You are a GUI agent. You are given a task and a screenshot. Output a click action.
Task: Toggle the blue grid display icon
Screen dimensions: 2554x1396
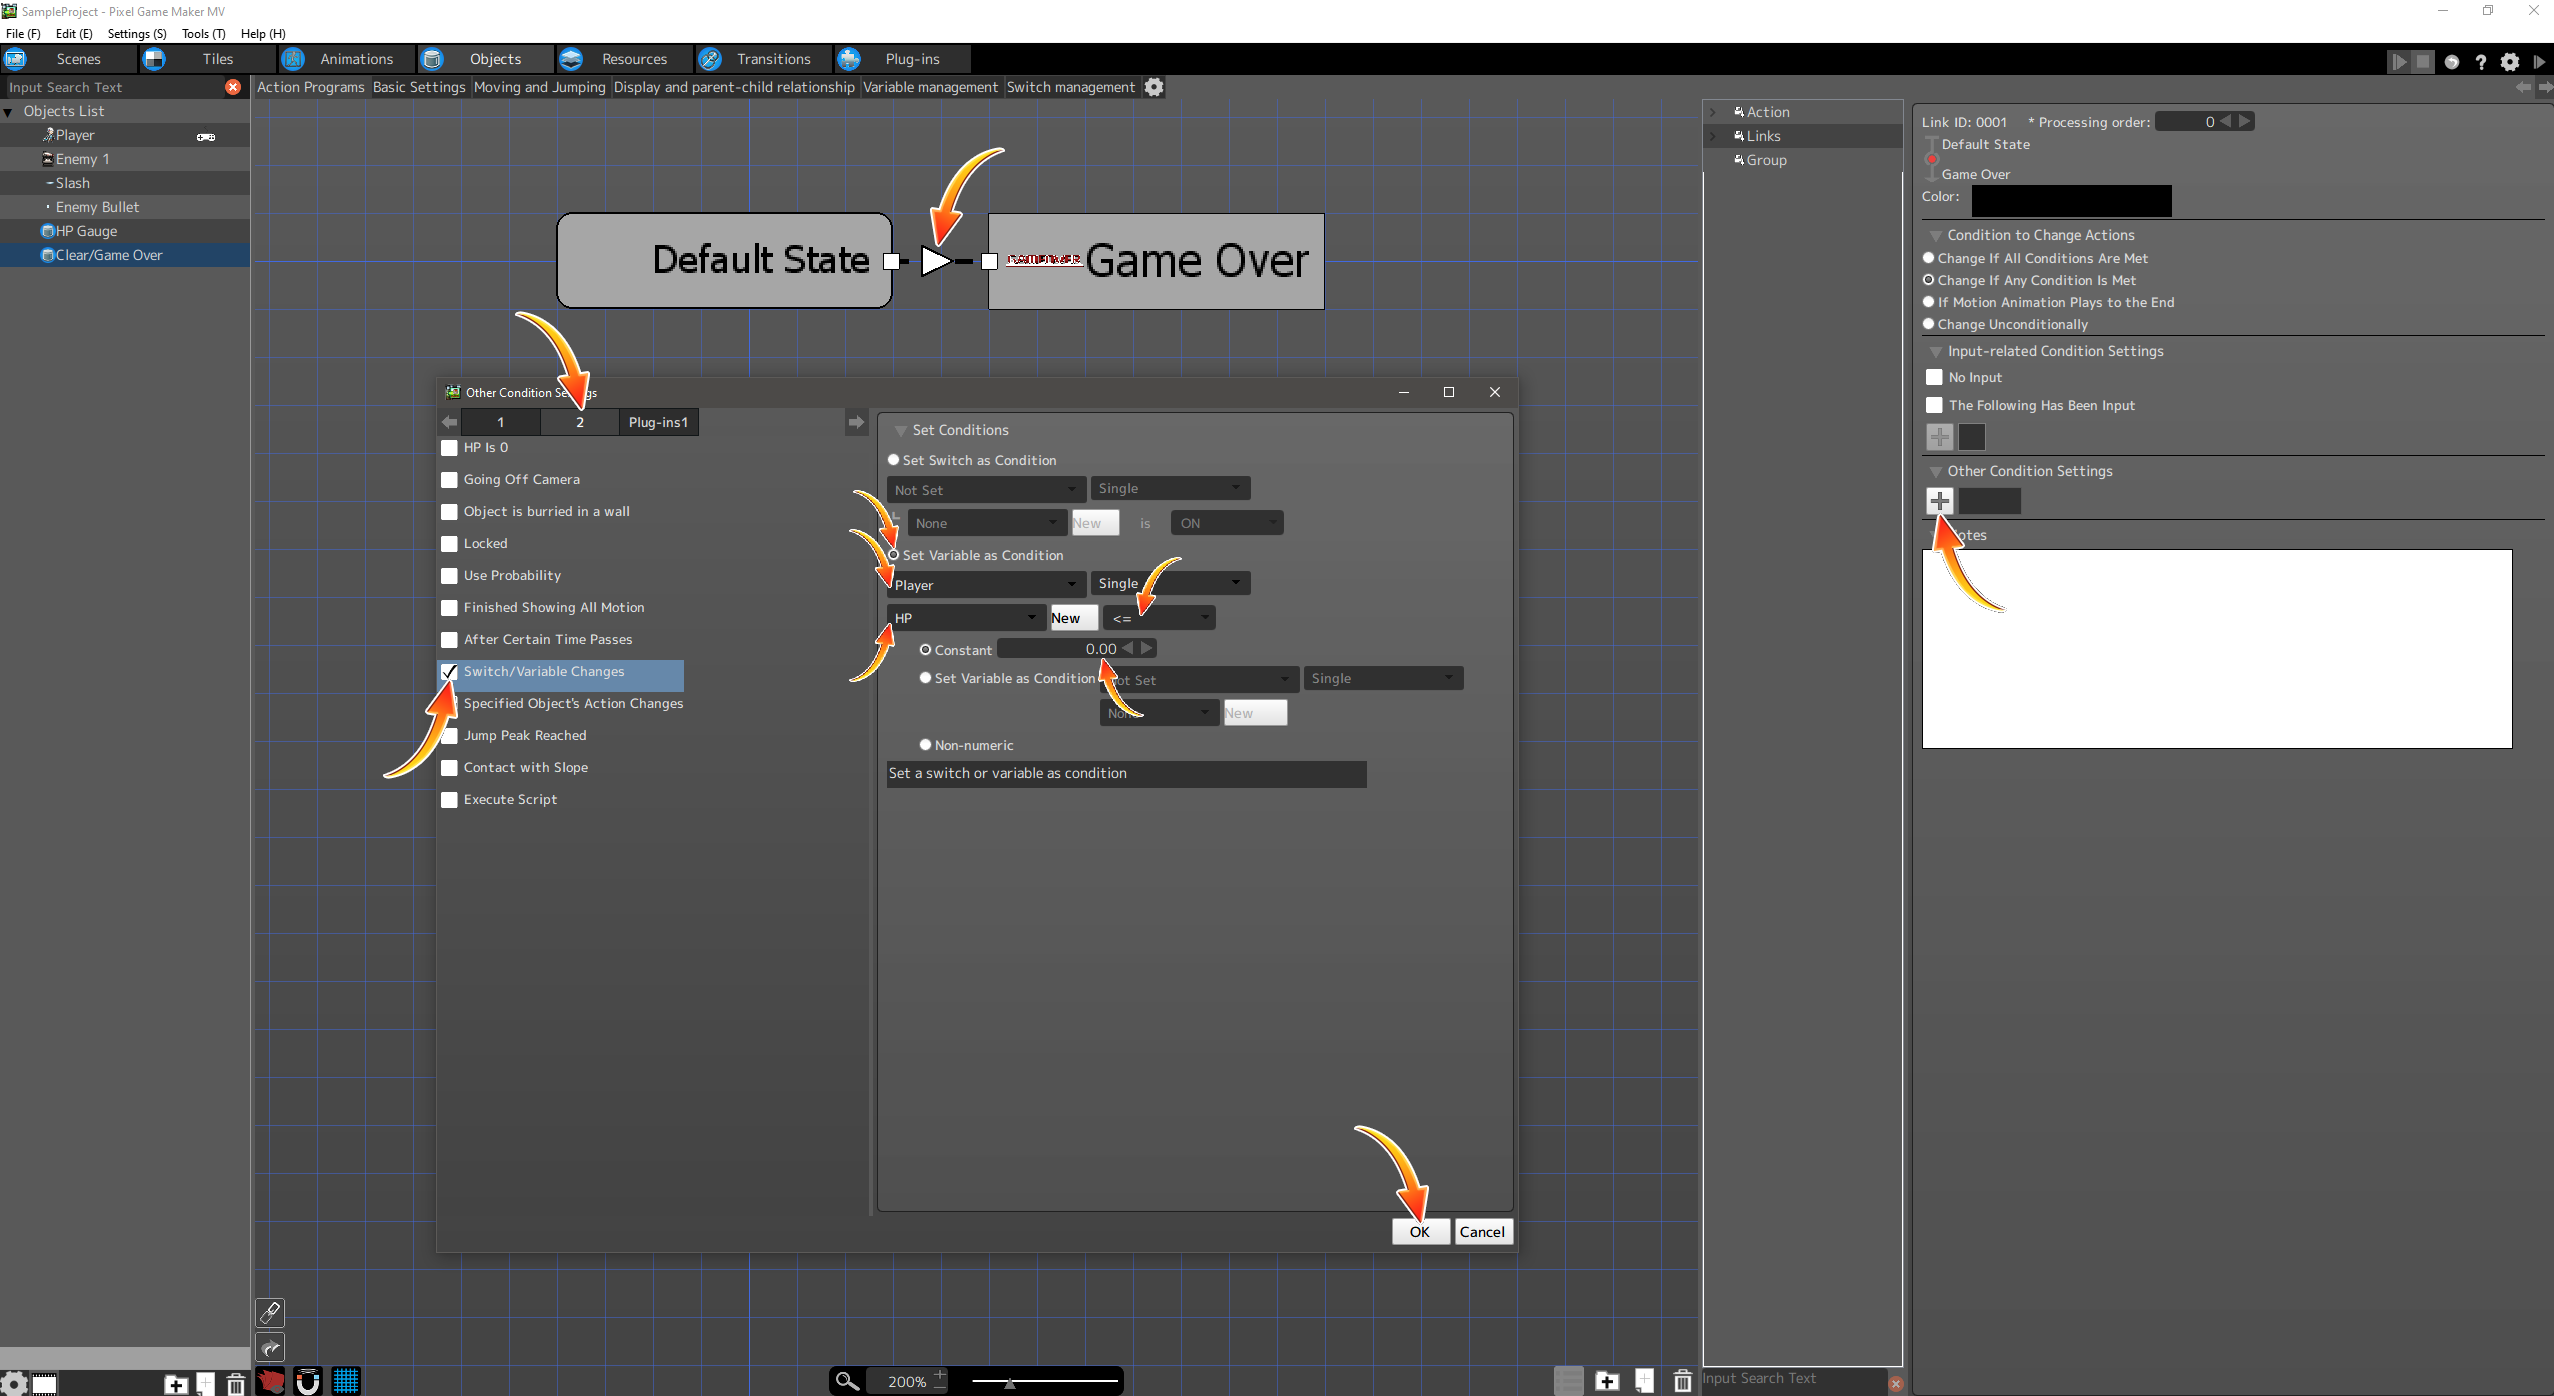346,1381
